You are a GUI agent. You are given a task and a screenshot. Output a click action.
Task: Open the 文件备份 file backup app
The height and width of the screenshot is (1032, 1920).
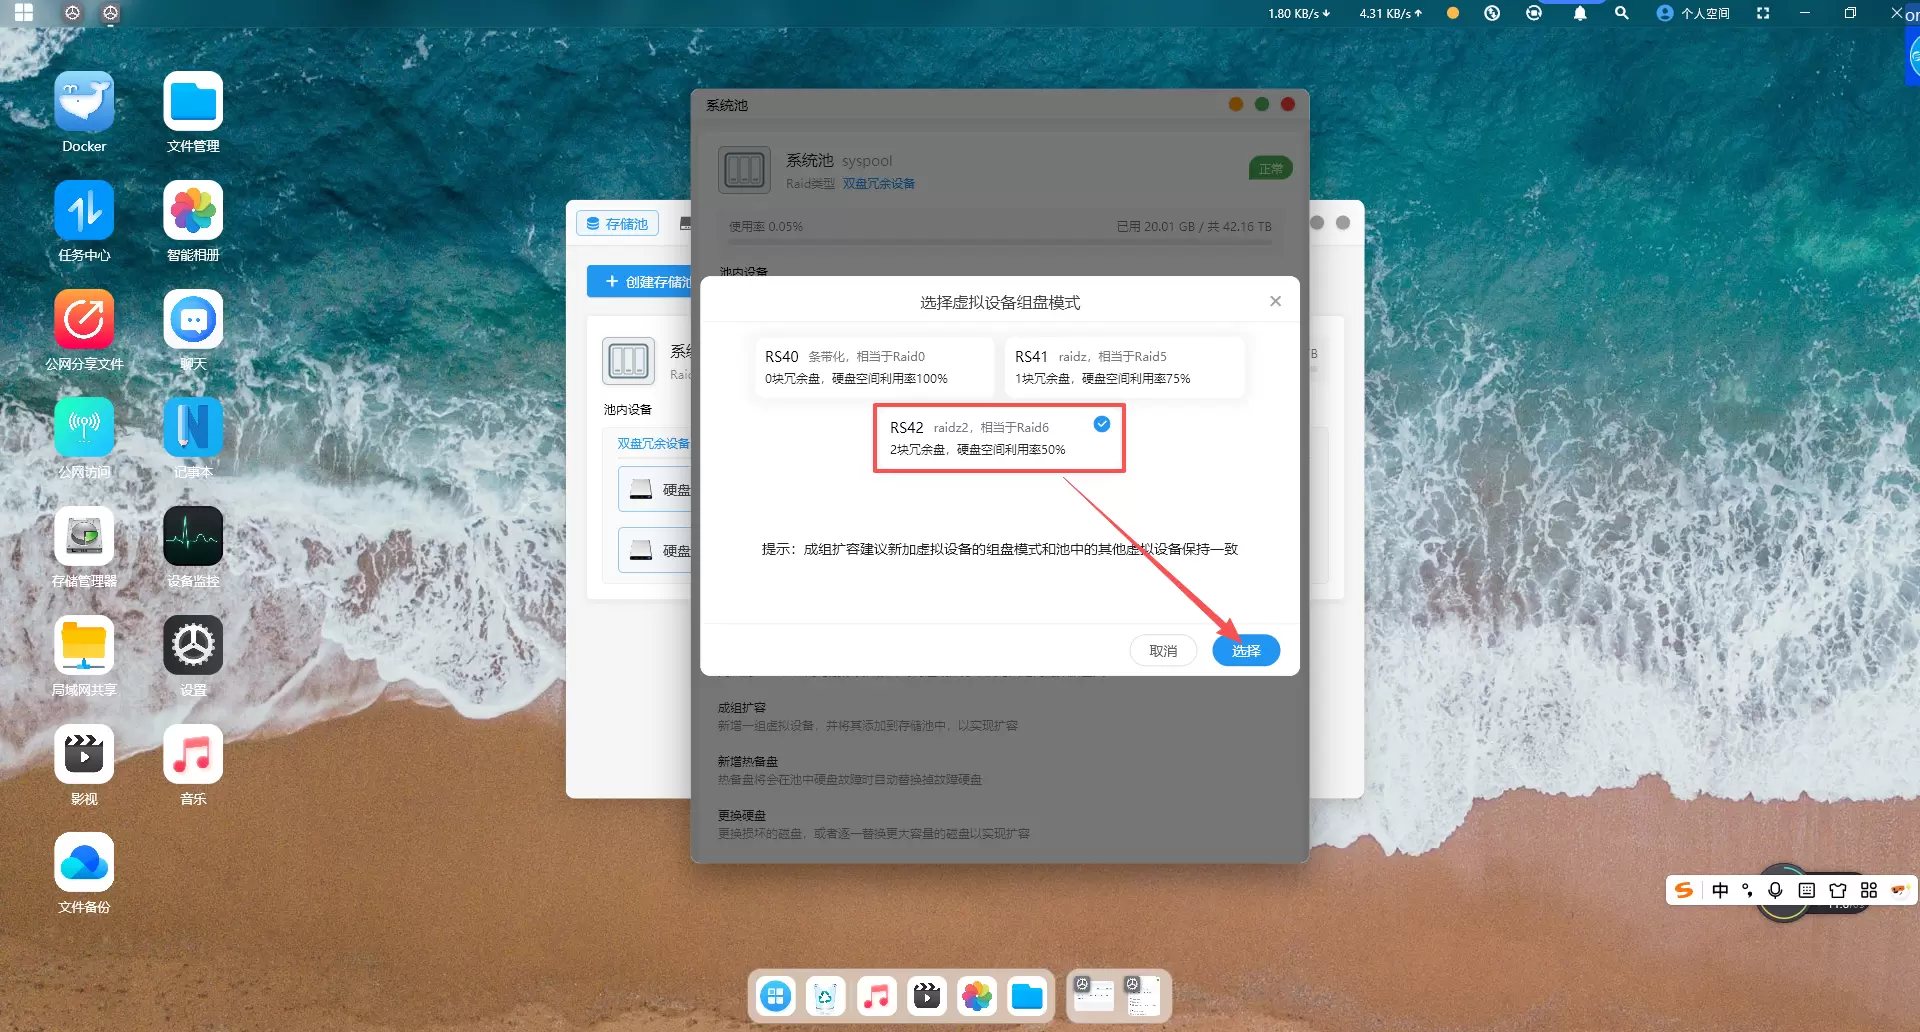coord(84,863)
